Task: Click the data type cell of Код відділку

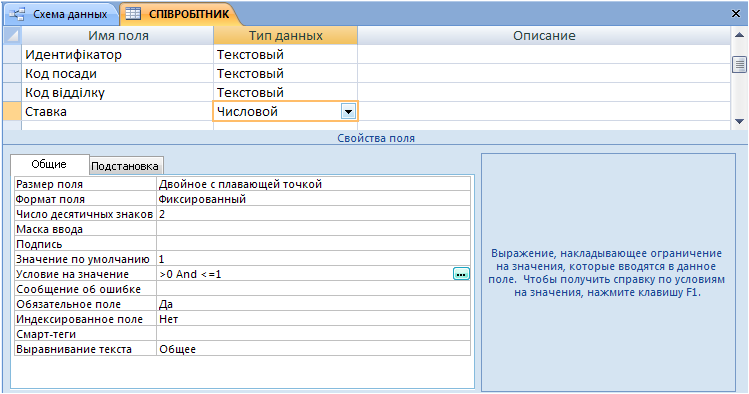Action: click(286, 93)
